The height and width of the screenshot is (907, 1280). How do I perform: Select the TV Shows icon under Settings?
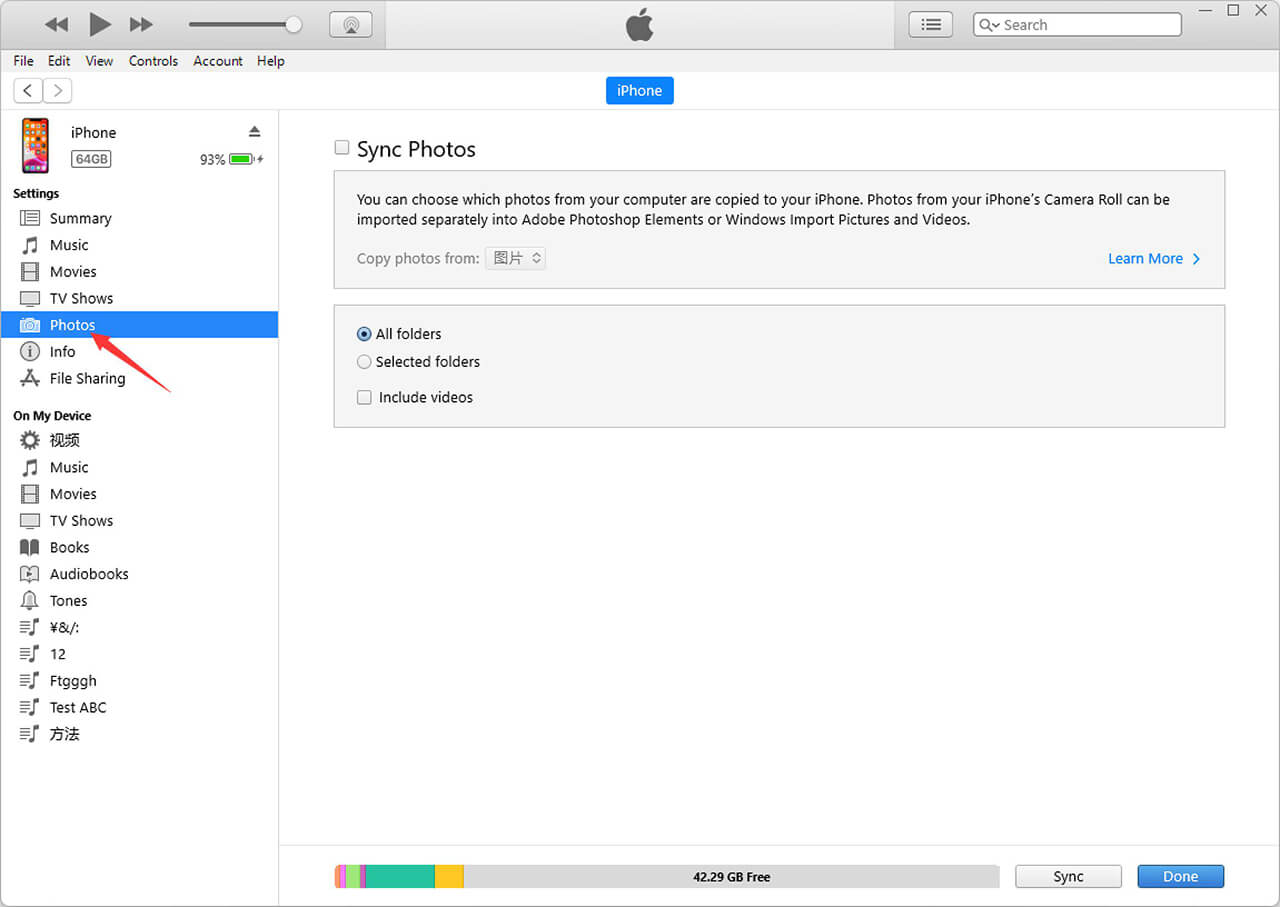click(x=30, y=298)
